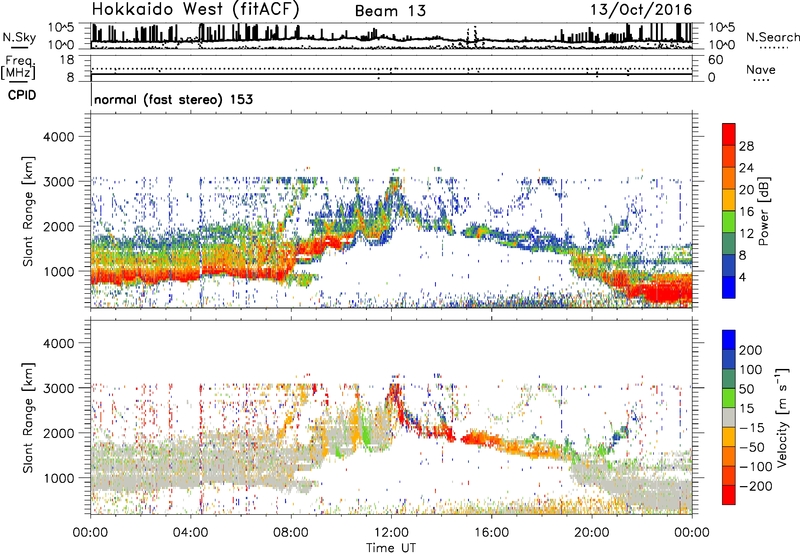The width and height of the screenshot is (800, 554).
Task: Click the strong red echo band near 22:00 in power plot
Action: pos(658,292)
